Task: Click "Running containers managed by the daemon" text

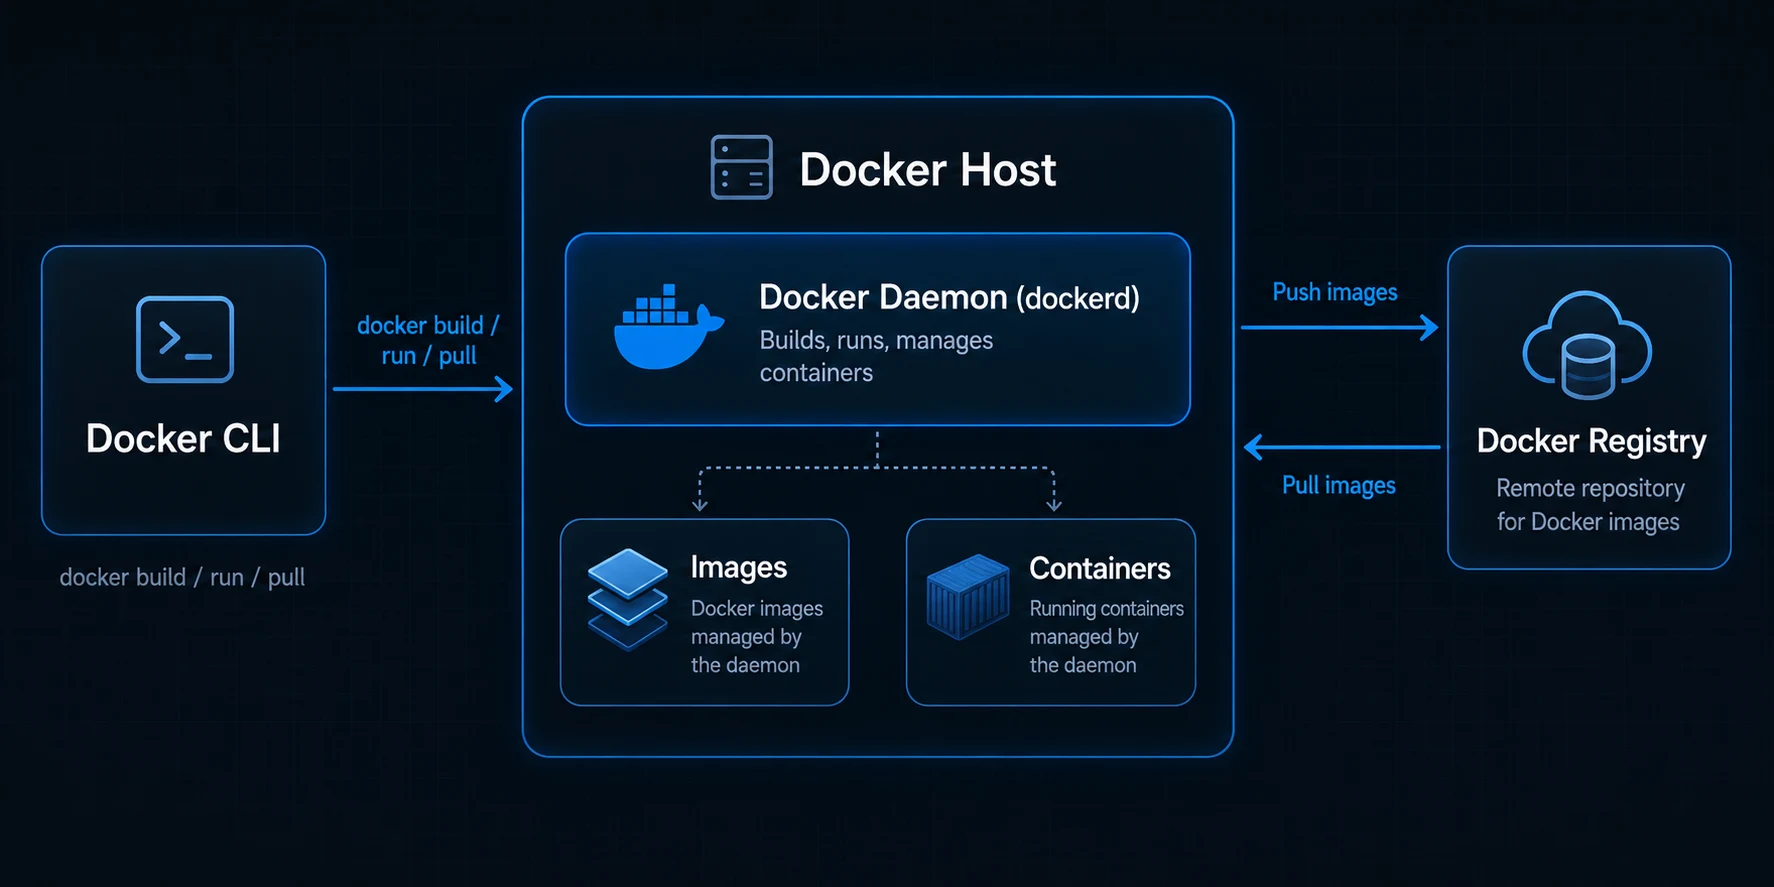Action: tap(1106, 636)
